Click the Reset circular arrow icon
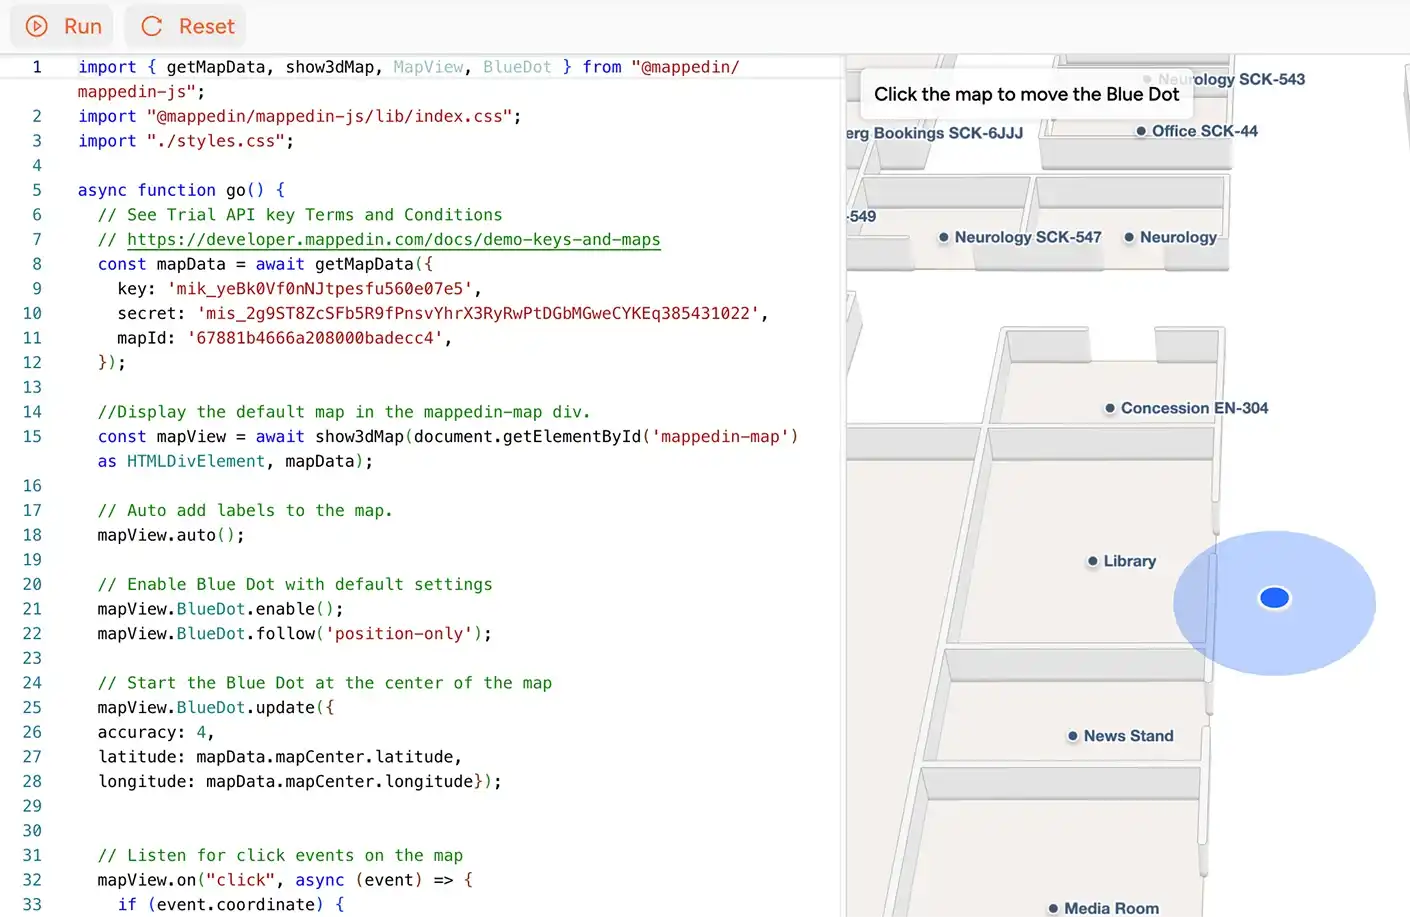The height and width of the screenshot is (917, 1410). click(152, 27)
